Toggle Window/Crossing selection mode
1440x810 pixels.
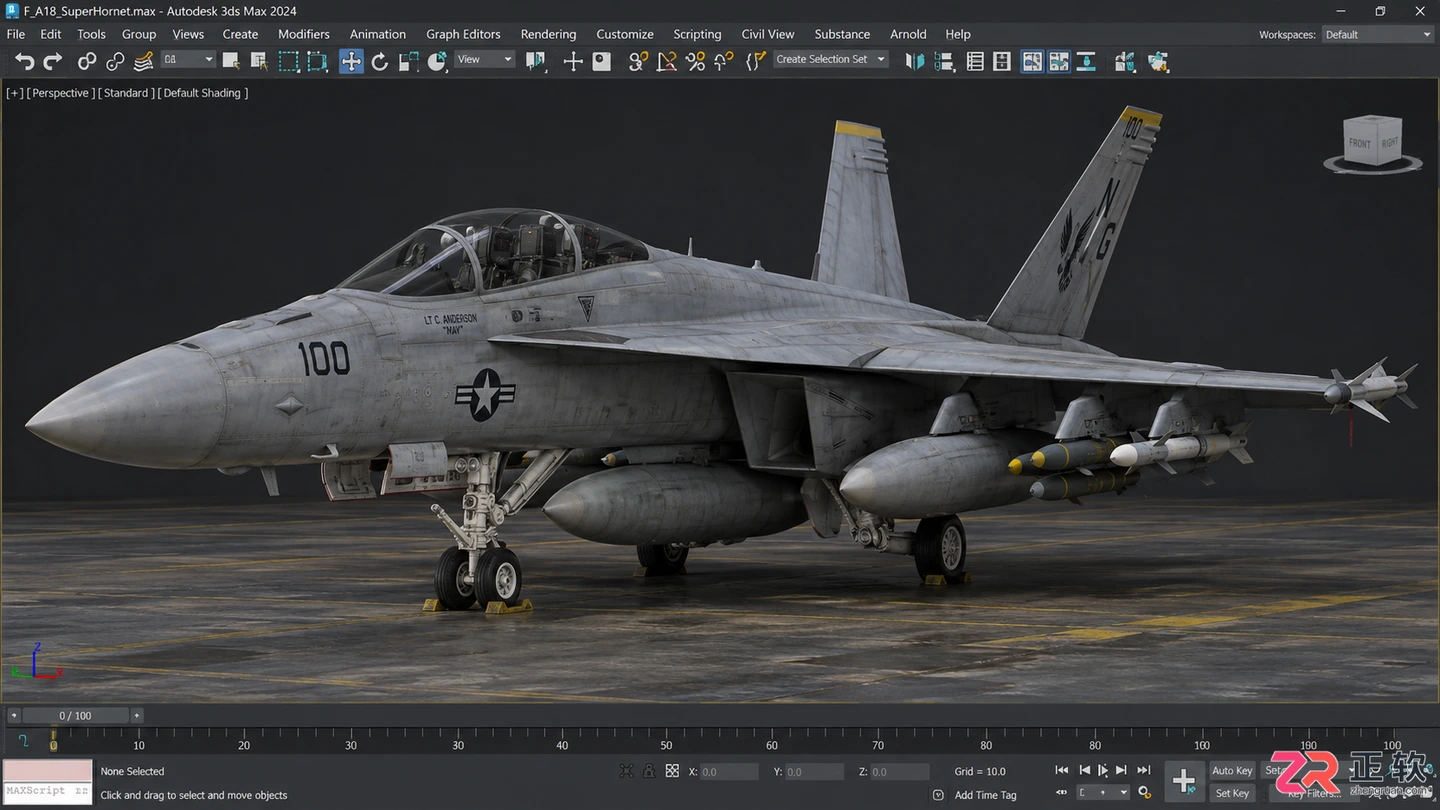(x=317, y=61)
